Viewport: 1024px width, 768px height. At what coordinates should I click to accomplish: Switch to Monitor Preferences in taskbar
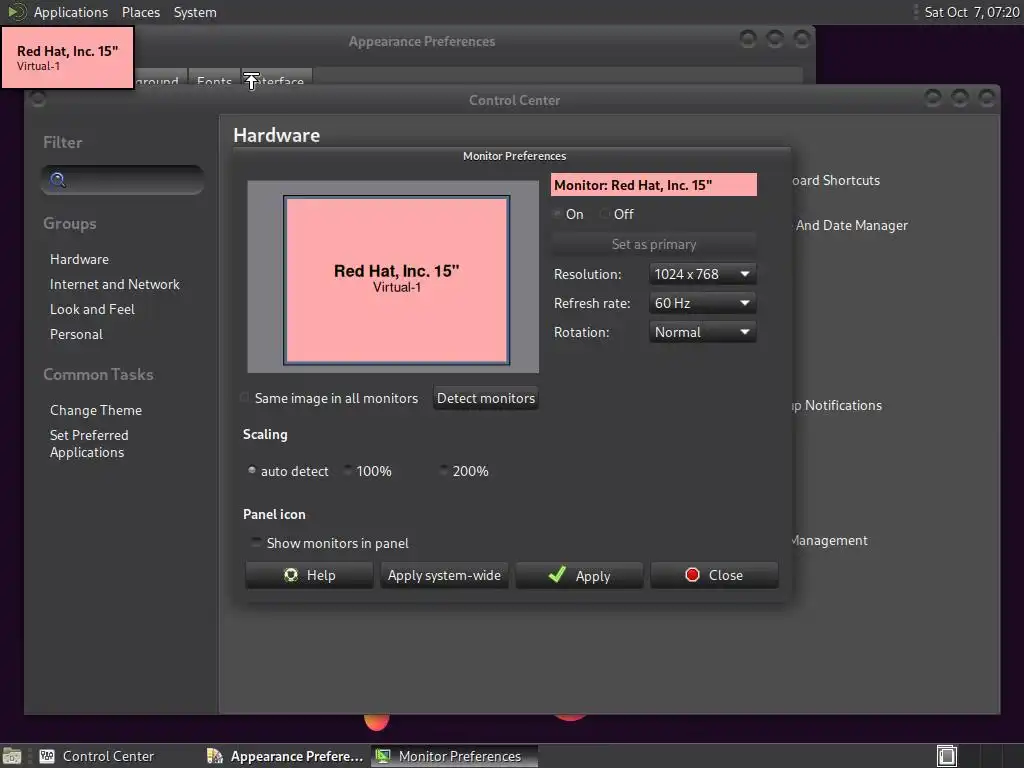[x=455, y=756]
